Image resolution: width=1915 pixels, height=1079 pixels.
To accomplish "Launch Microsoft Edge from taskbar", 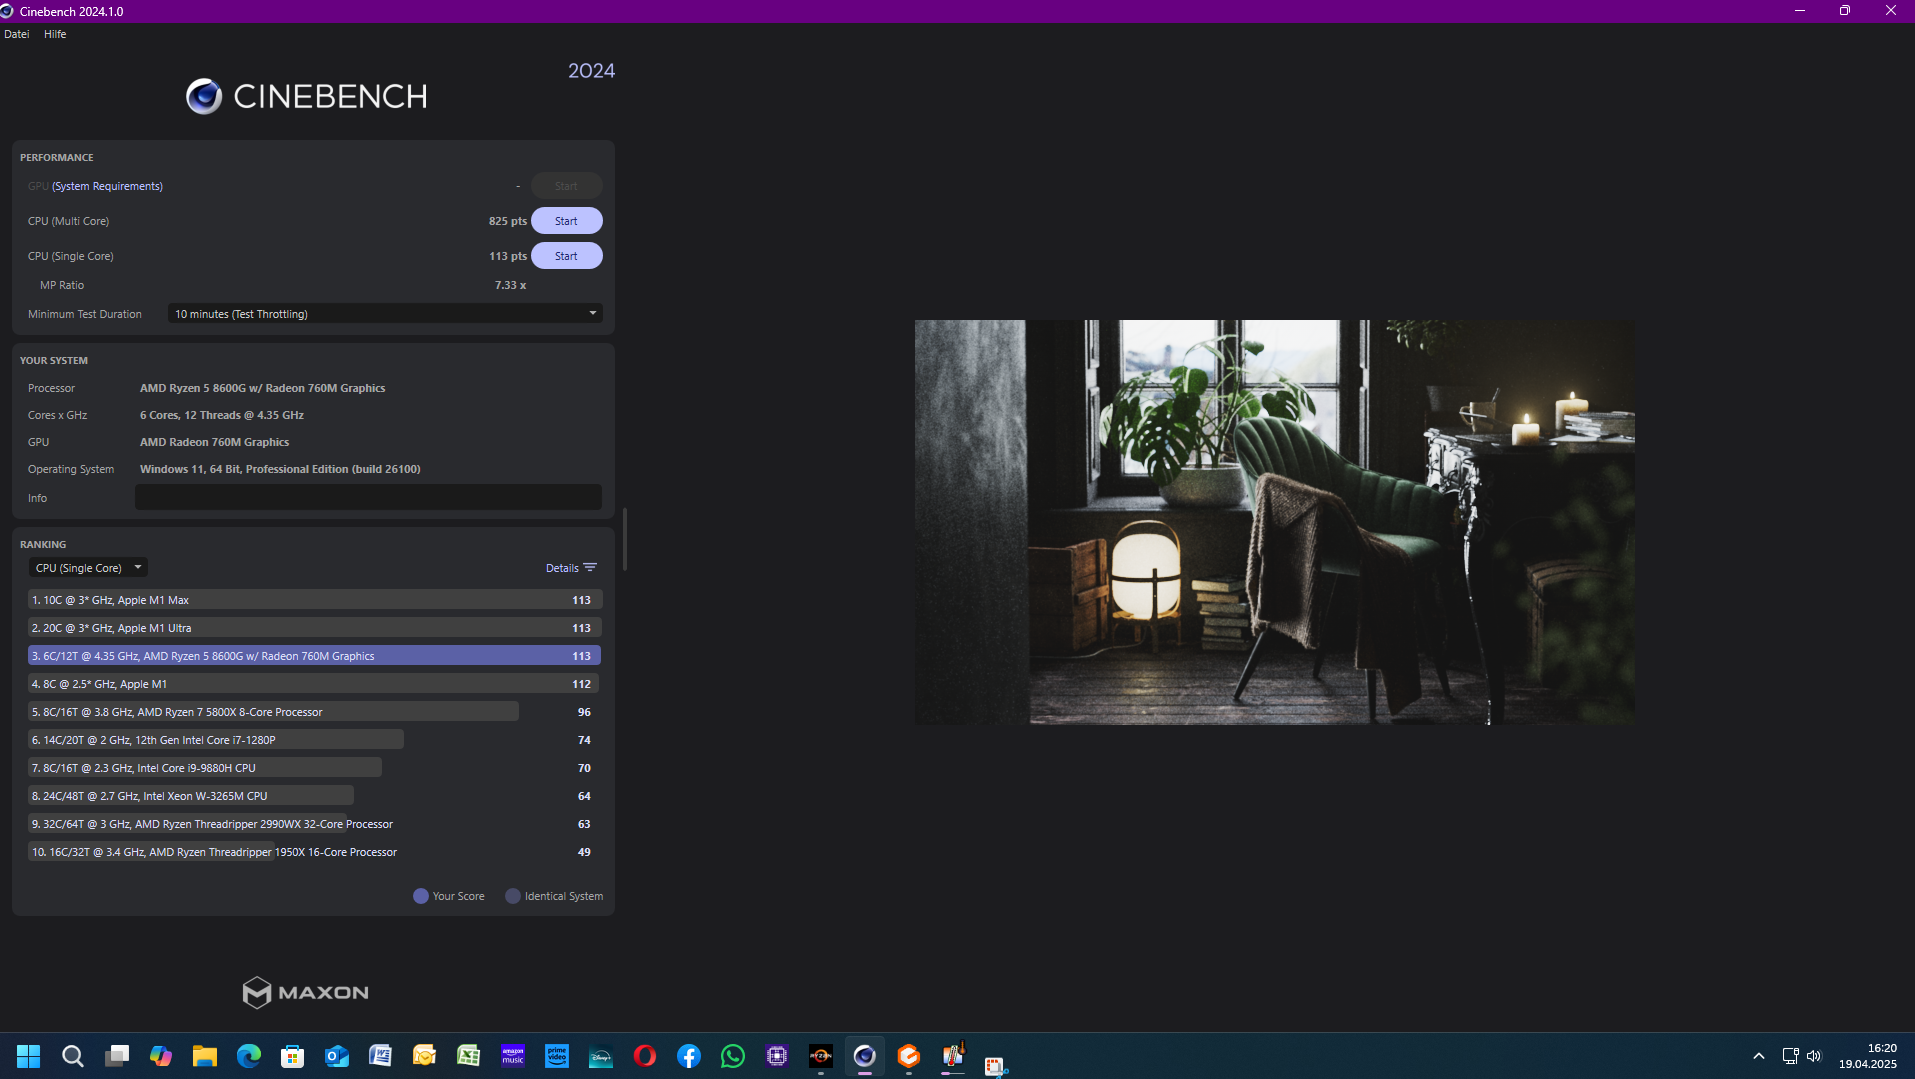I will (x=249, y=1056).
